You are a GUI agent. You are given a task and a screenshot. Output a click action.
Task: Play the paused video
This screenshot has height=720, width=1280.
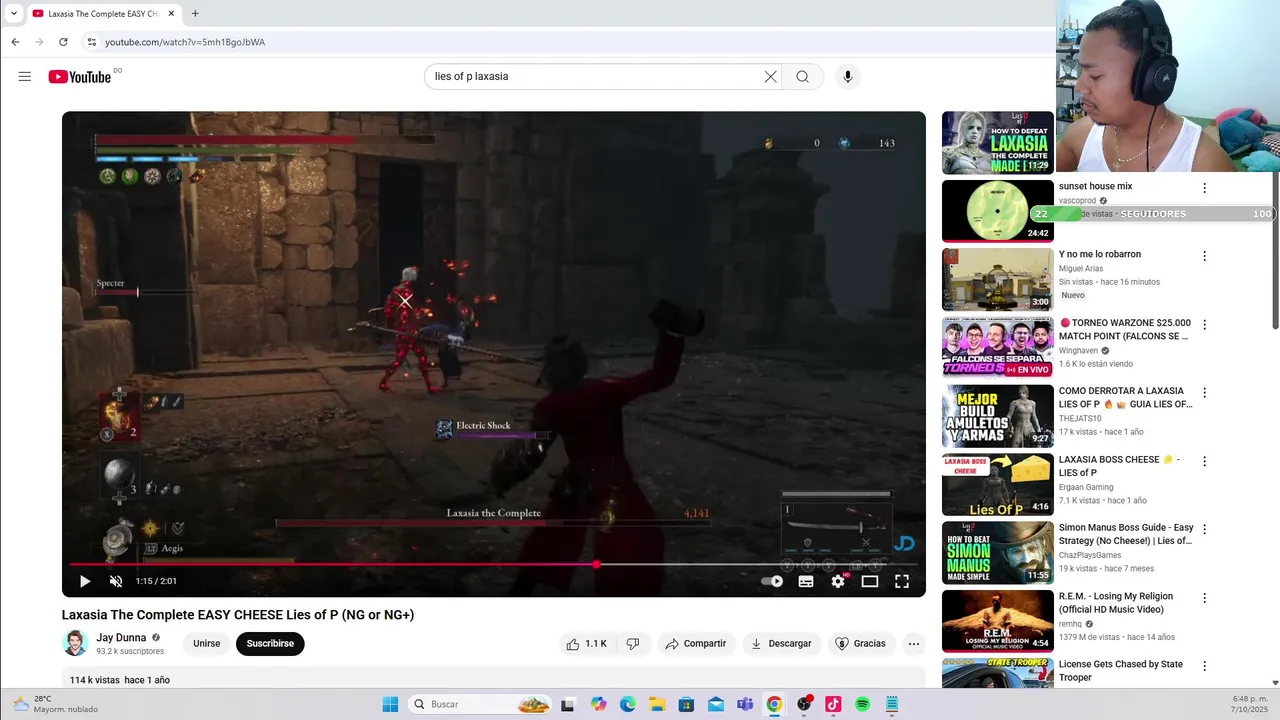point(85,581)
